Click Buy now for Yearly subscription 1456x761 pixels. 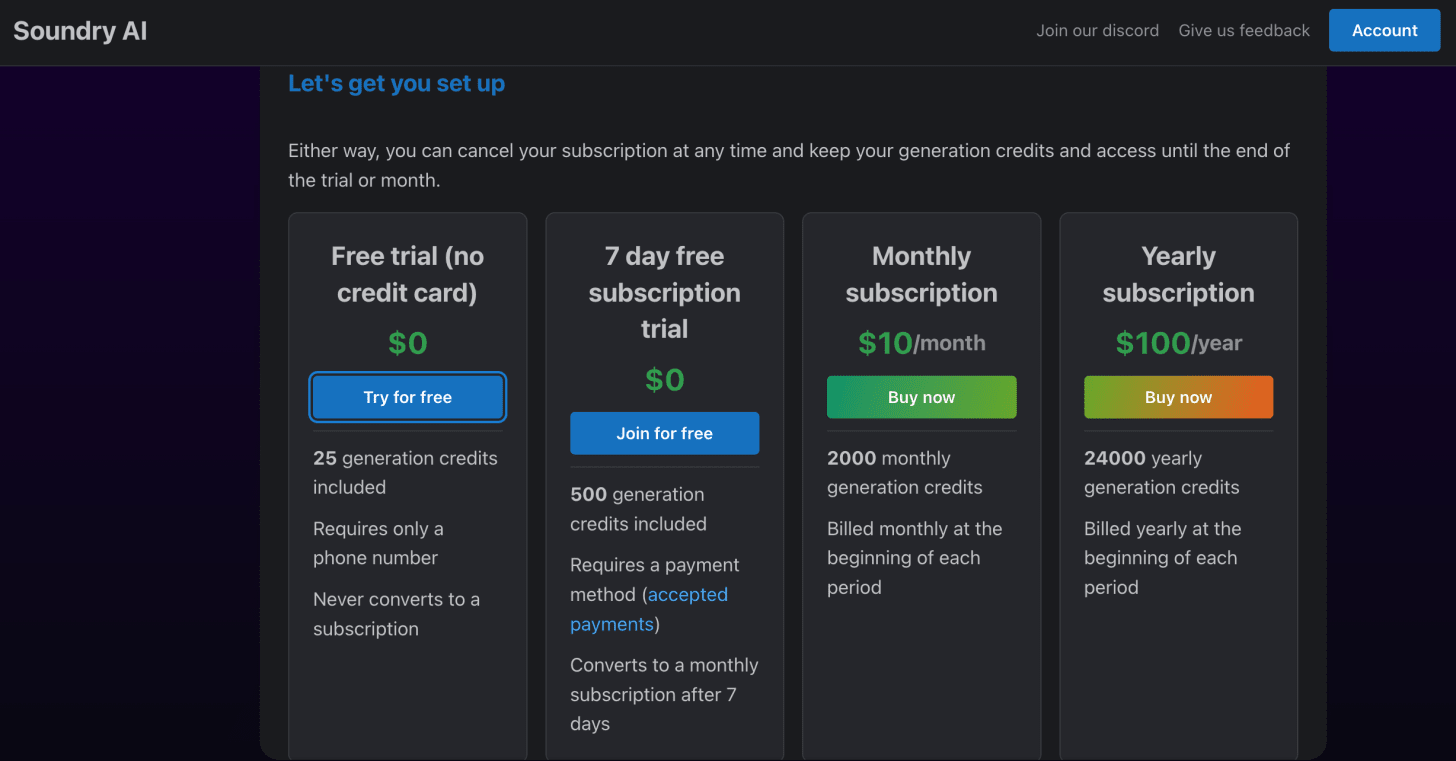[x=1179, y=397]
